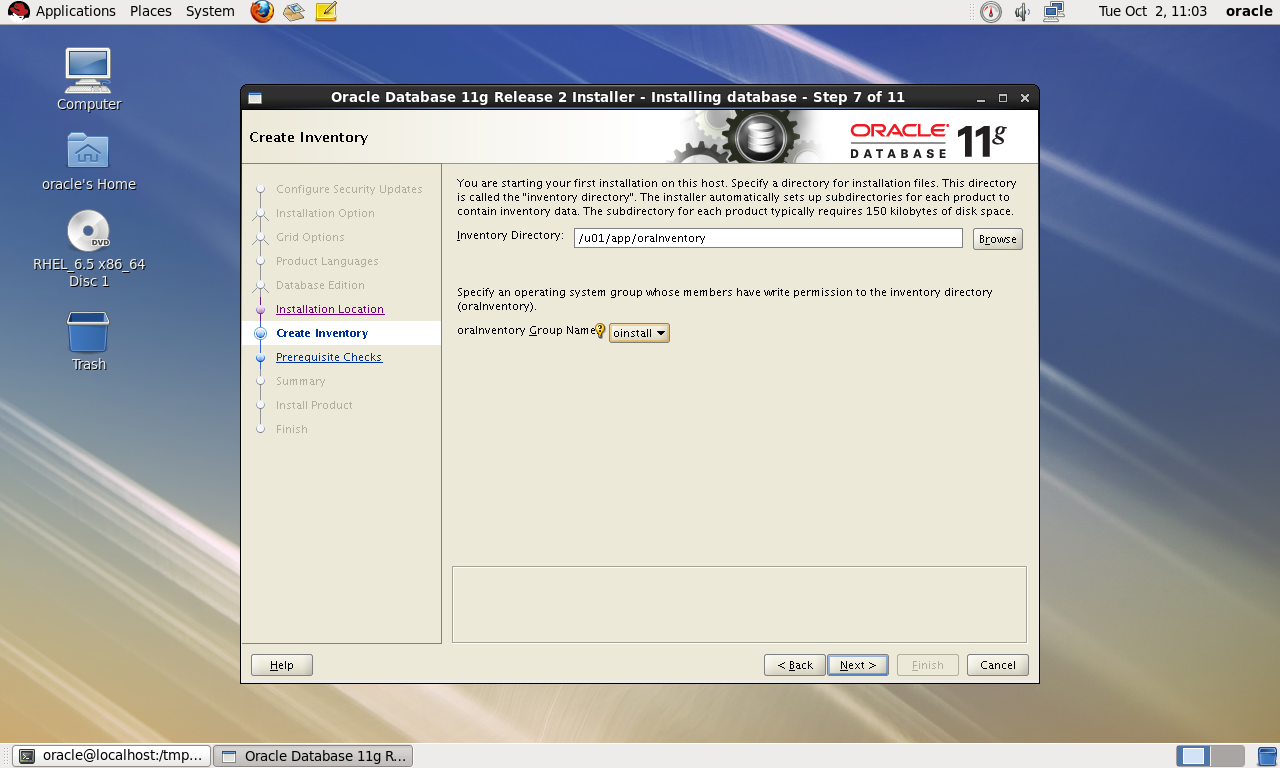Viewport: 1280px width, 768px height.
Task: Launch Firefox from the top panel
Action: point(262,11)
